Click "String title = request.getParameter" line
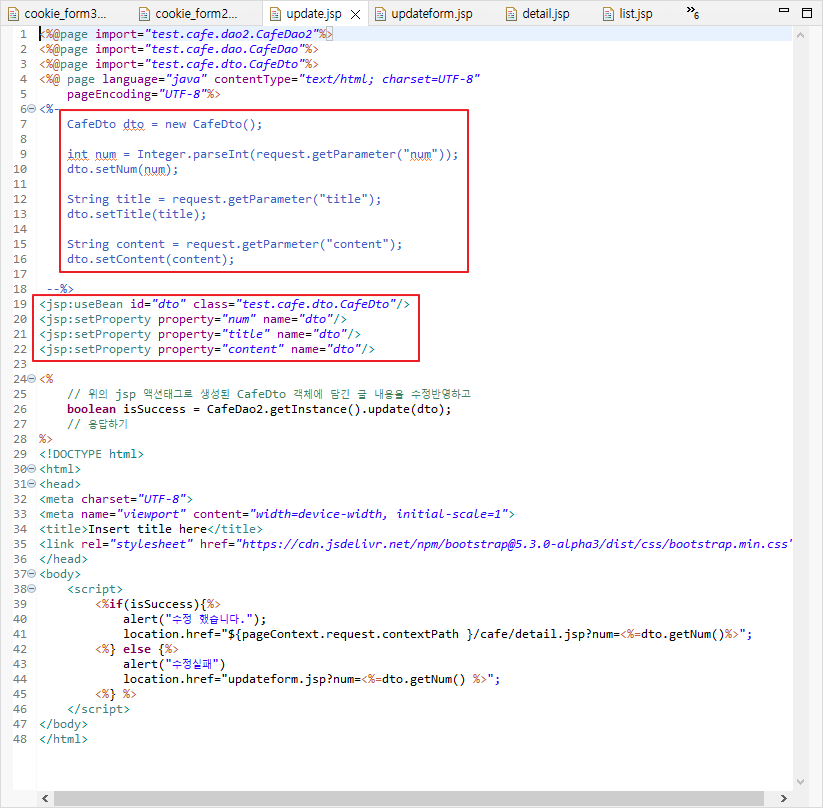The image size is (823, 808). point(224,199)
